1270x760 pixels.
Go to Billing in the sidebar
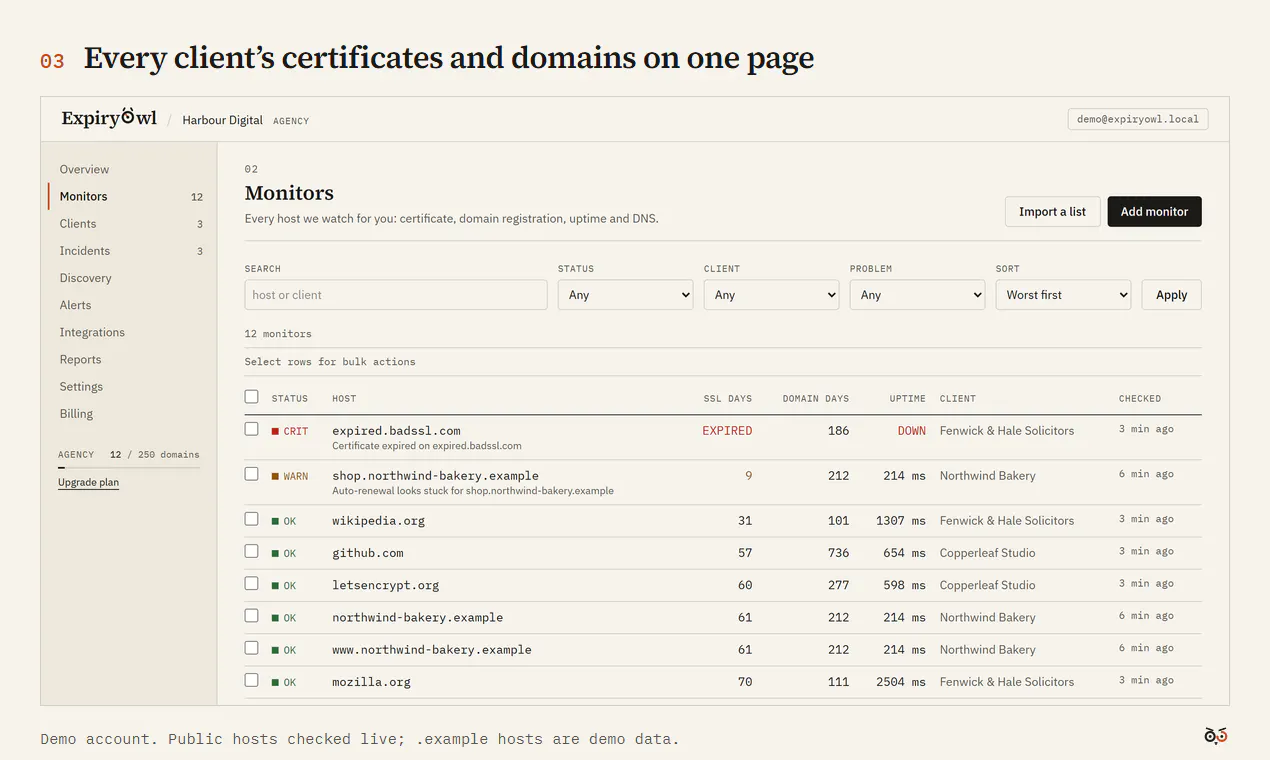[x=76, y=413]
